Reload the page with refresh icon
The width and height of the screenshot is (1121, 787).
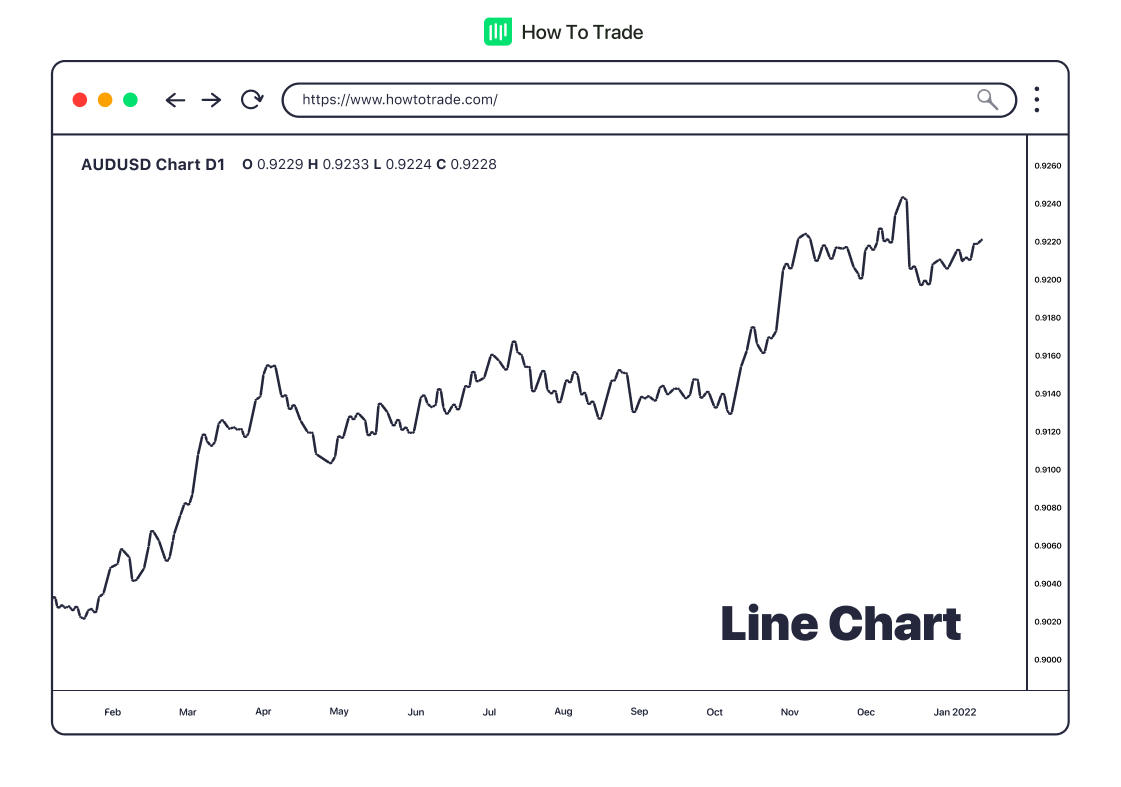pos(252,100)
